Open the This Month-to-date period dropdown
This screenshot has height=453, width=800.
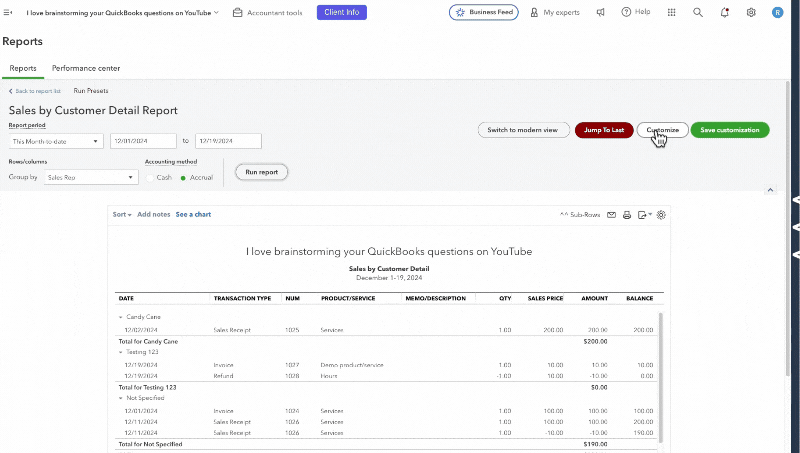[56, 141]
